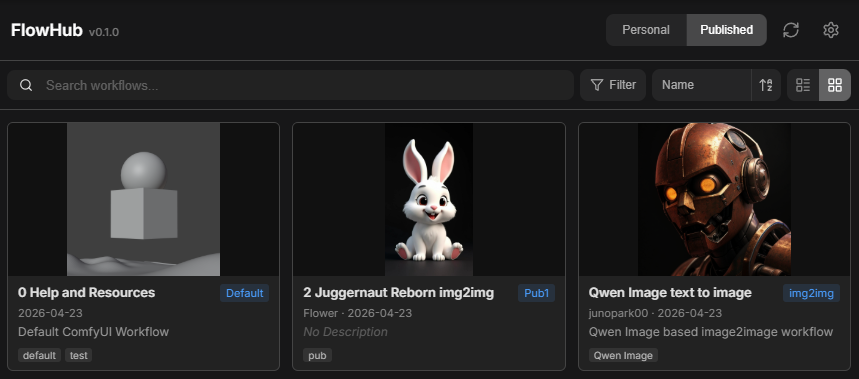859x379 pixels.
Task: Click the v0.1.0 version label
Action: coord(104,32)
